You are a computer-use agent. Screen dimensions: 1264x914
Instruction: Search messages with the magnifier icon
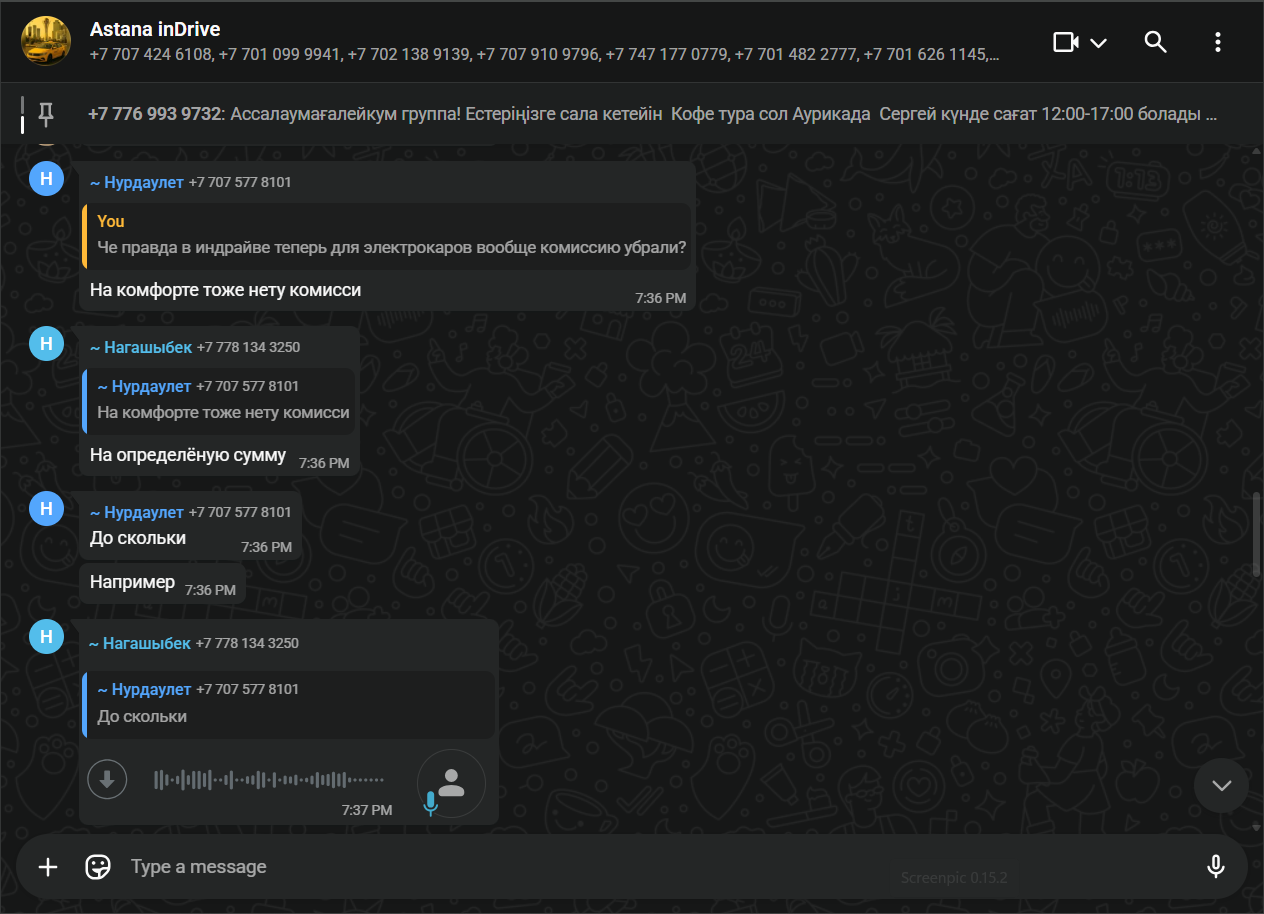1155,42
